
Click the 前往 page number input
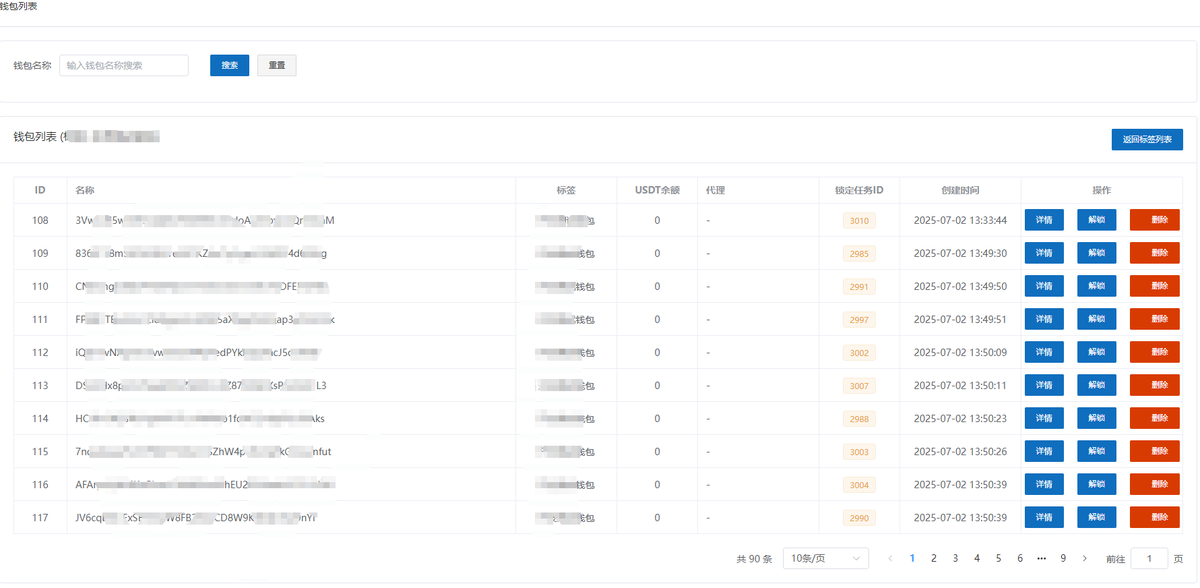click(1149, 558)
